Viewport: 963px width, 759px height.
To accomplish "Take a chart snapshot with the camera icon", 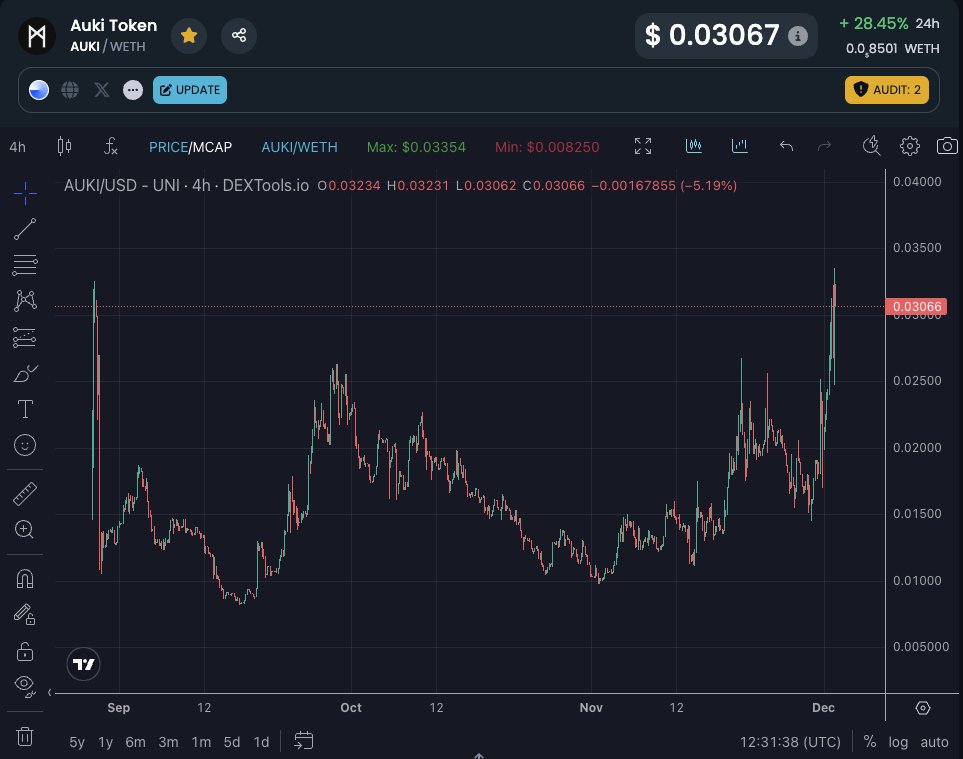I will pos(947,146).
